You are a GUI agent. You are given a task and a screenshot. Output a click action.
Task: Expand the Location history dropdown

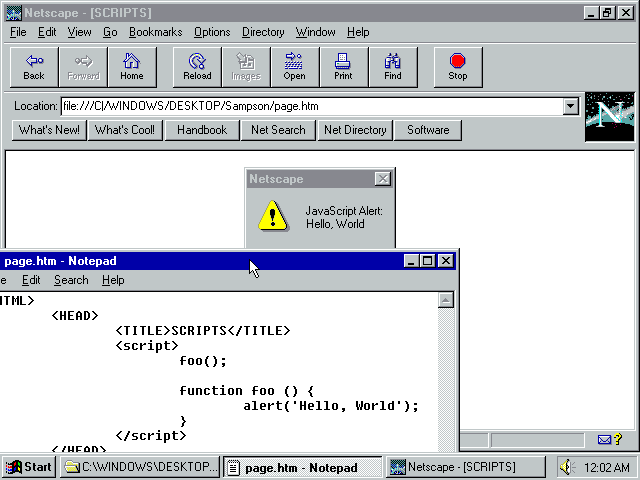(571, 107)
